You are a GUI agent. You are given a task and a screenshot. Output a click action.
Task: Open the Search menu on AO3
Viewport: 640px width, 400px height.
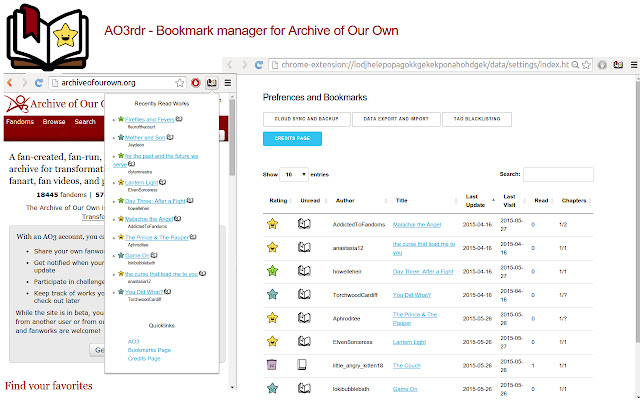[85, 122]
